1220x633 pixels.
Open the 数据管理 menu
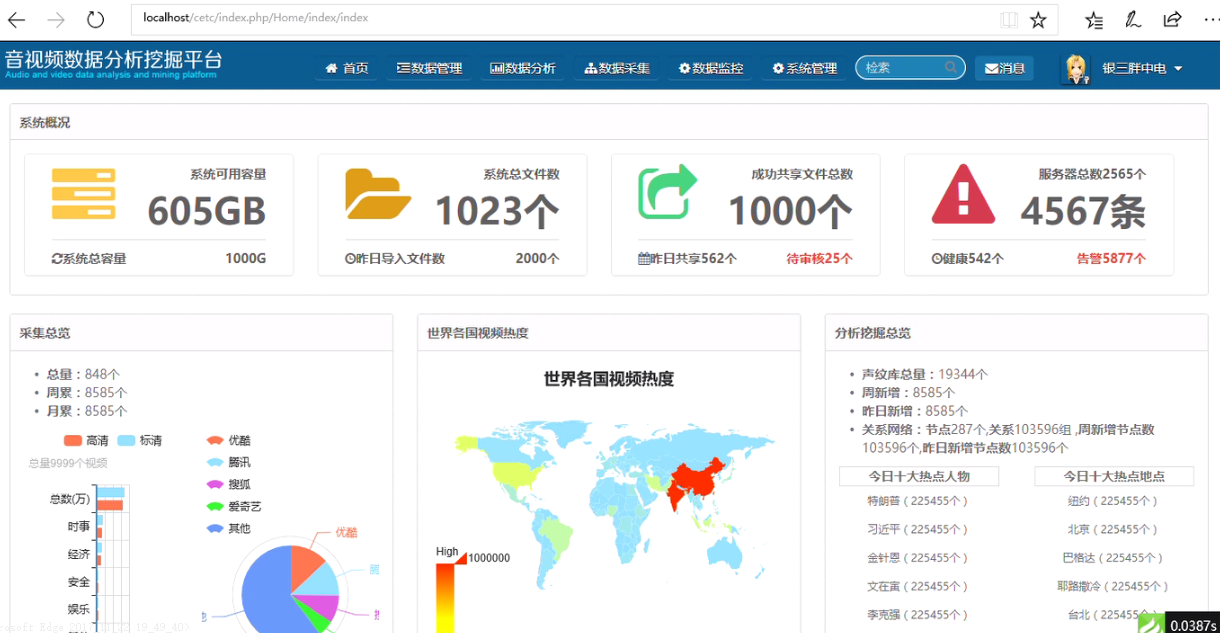(x=429, y=68)
